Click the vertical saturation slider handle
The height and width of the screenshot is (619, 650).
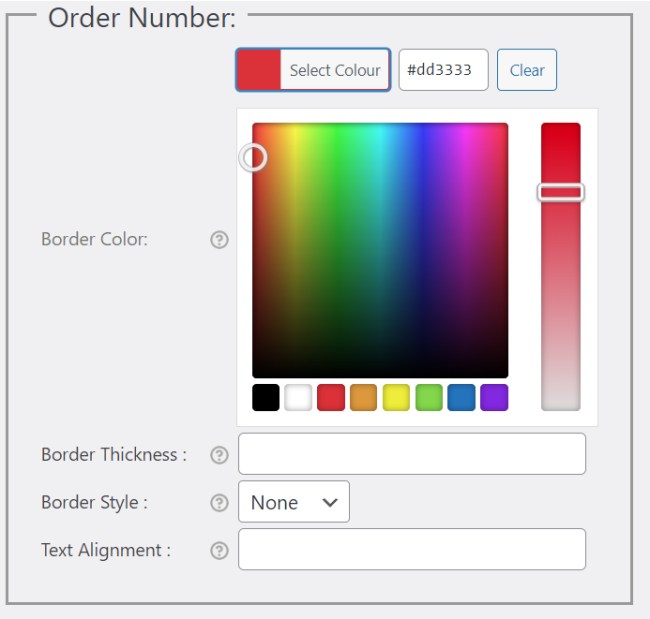click(561, 192)
